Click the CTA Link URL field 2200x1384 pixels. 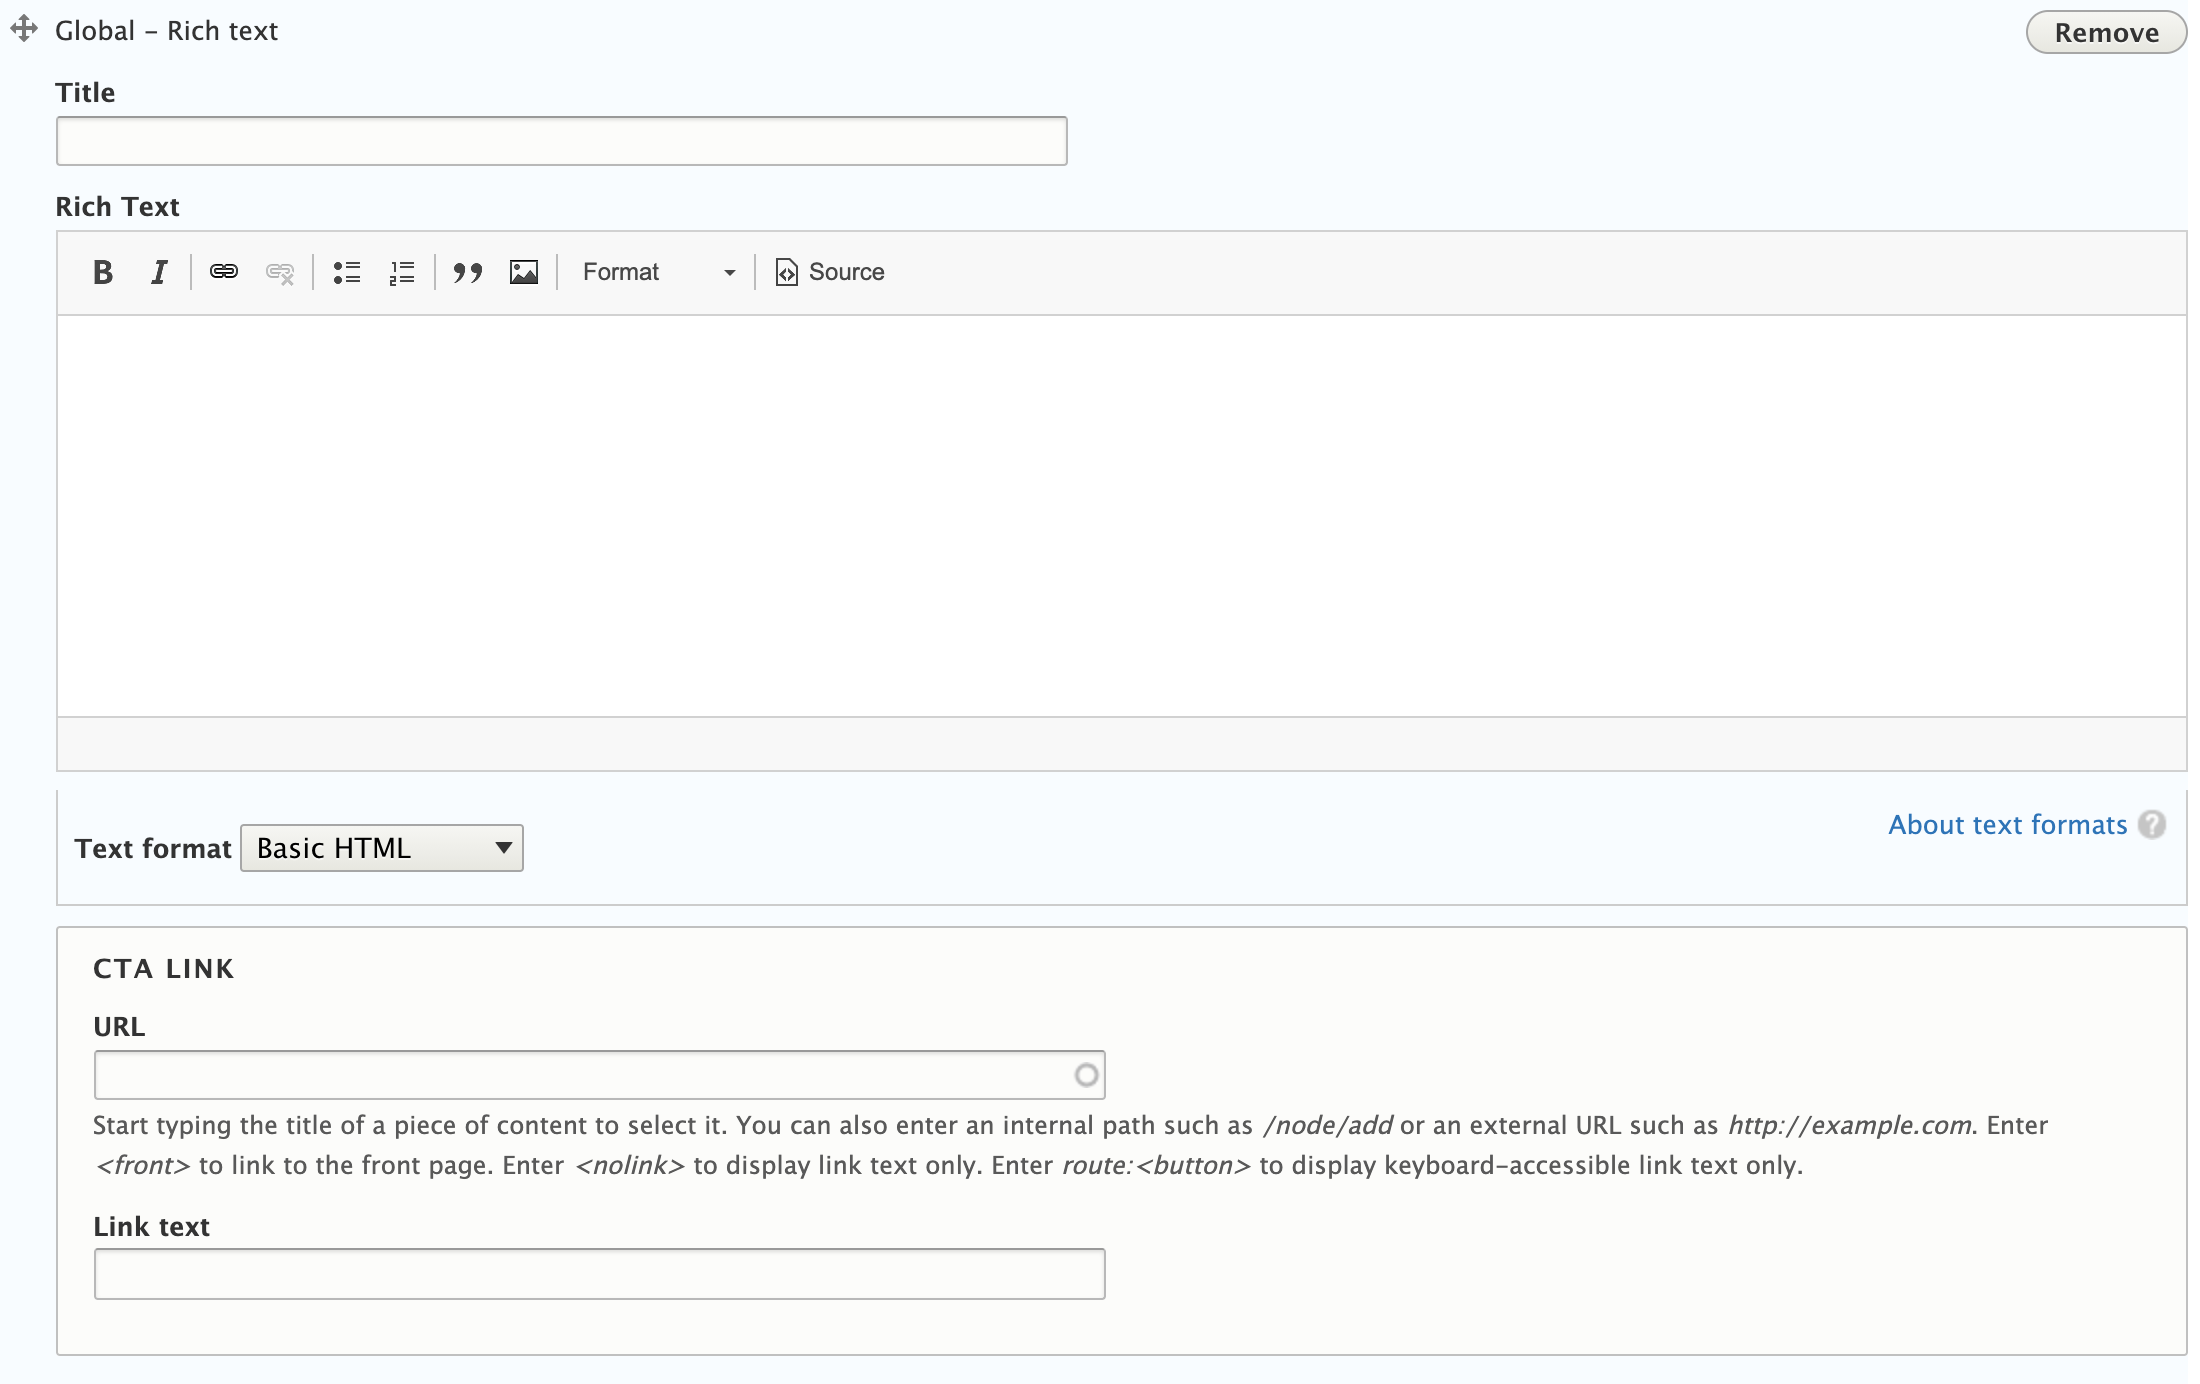tap(599, 1075)
